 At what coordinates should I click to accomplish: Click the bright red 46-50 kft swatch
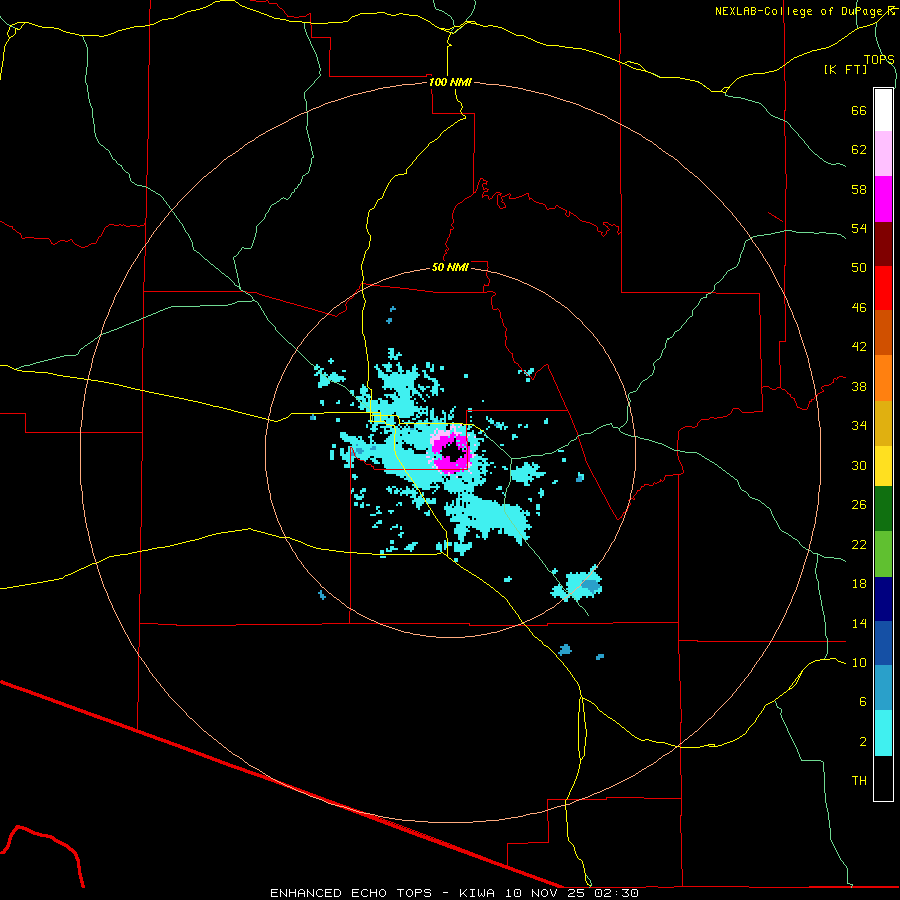click(883, 288)
